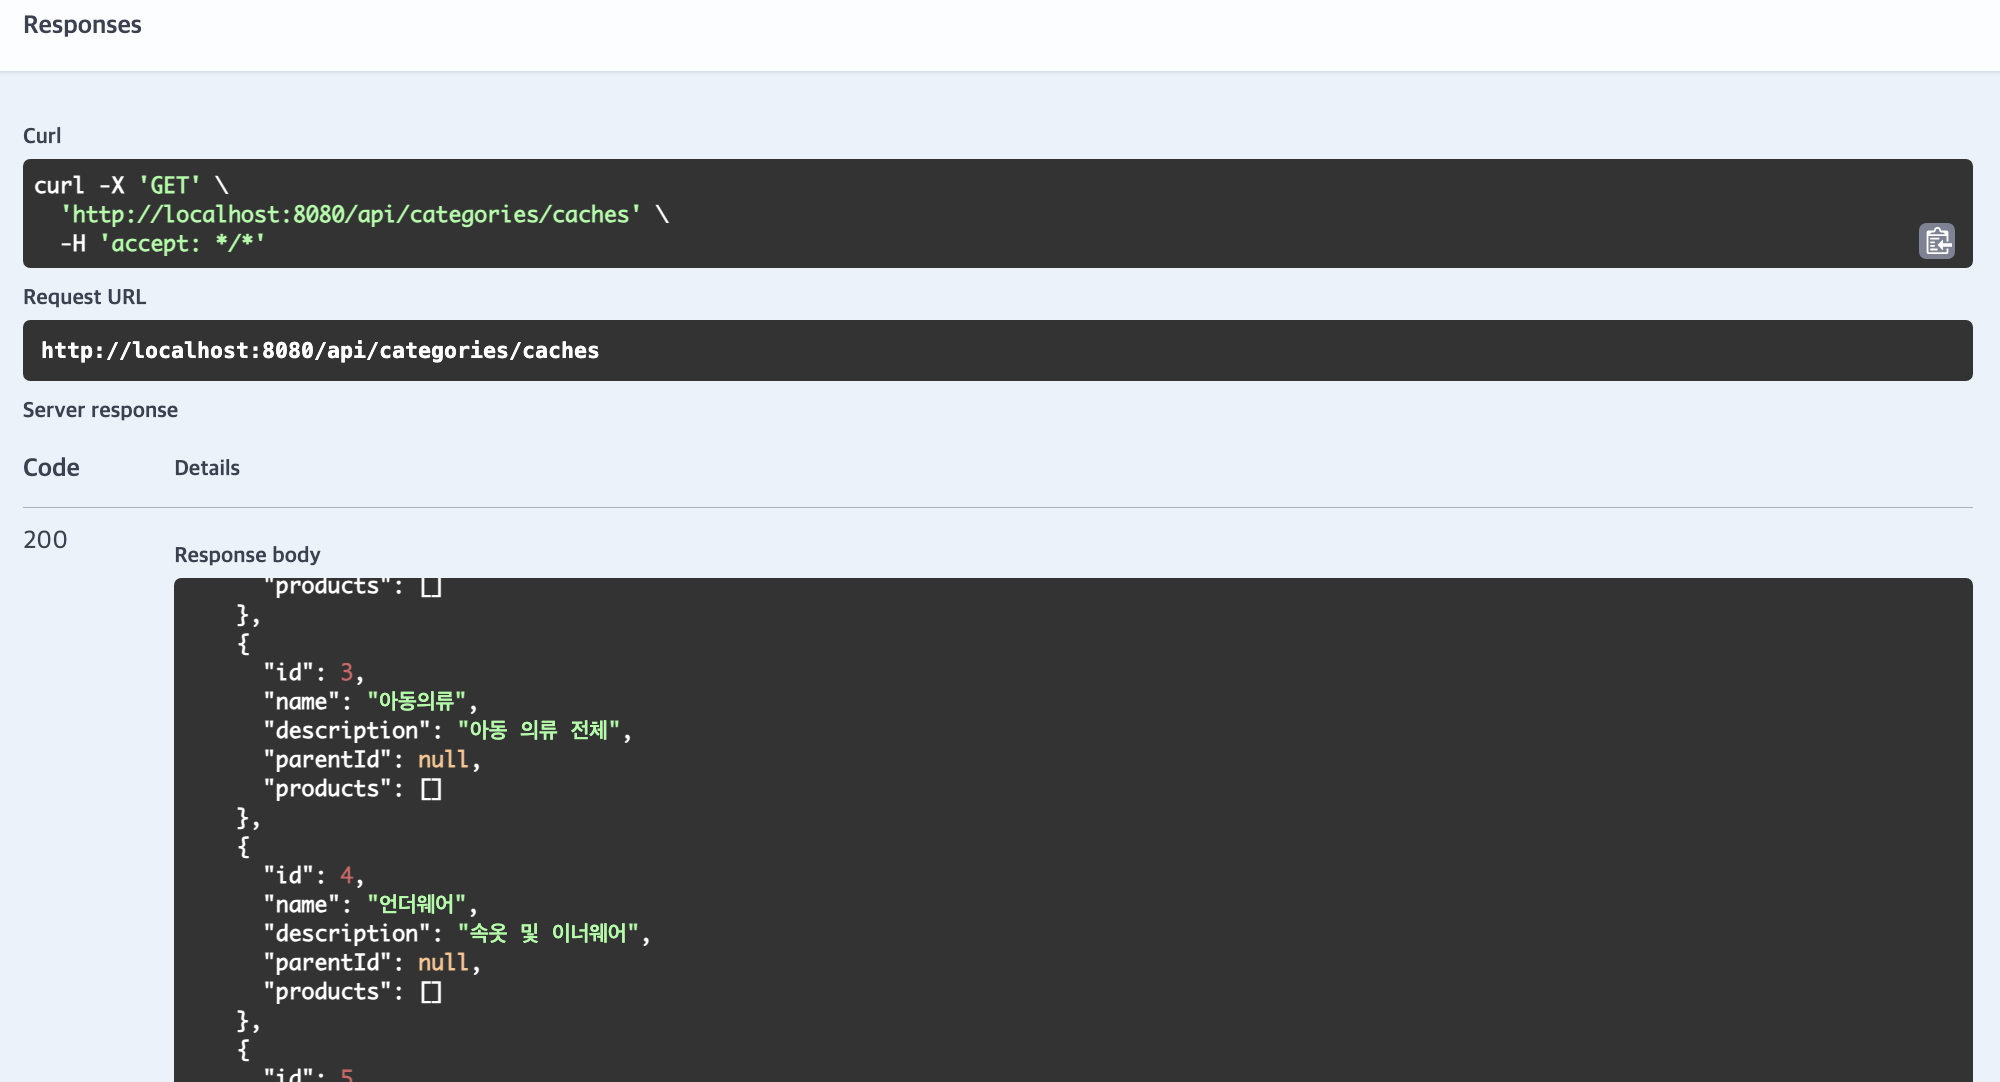This screenshot has width=2000, height=1082.
Task: Click the "id": 3 line in response
Action: tap(313, 672)
